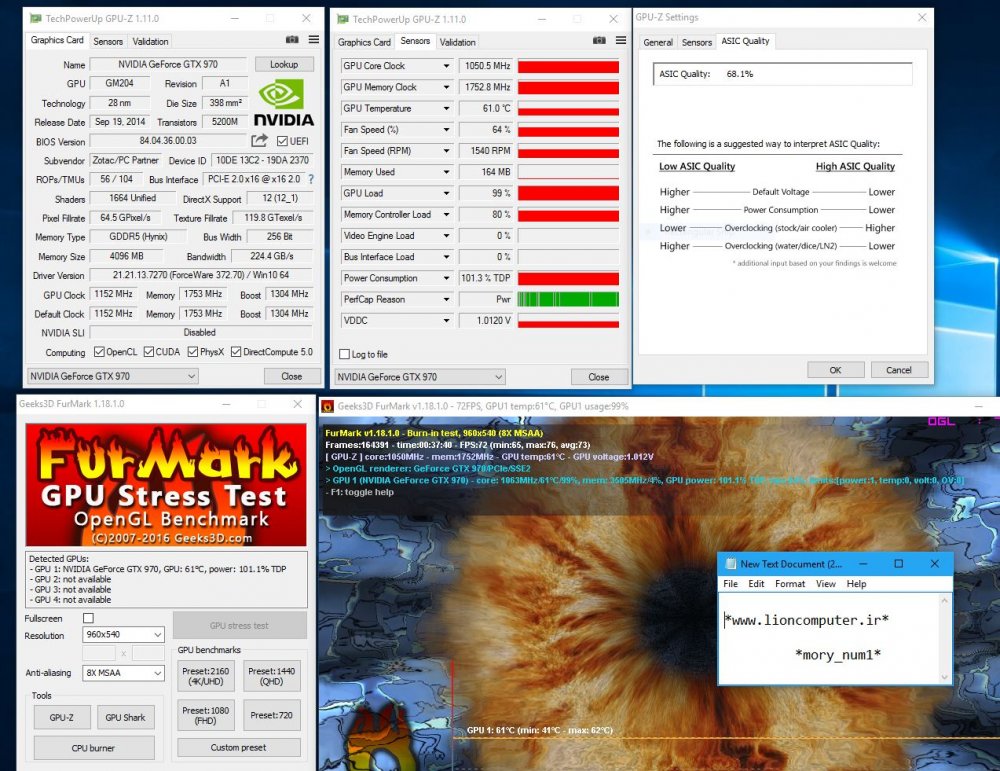Click the Preset:1080 (FHD) benchmark button
Screen dimensions: 1000x771
(206, 715)
